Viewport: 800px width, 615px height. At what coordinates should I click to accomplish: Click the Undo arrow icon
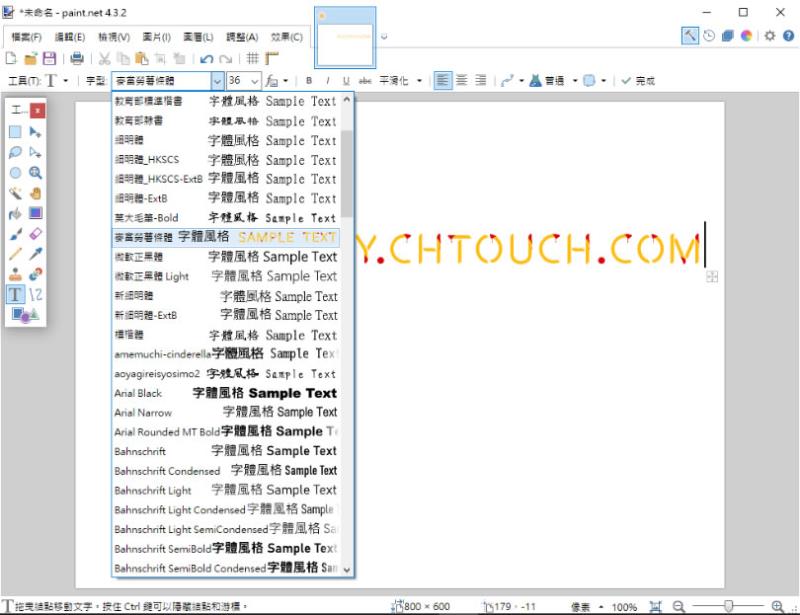click(207, 59)
